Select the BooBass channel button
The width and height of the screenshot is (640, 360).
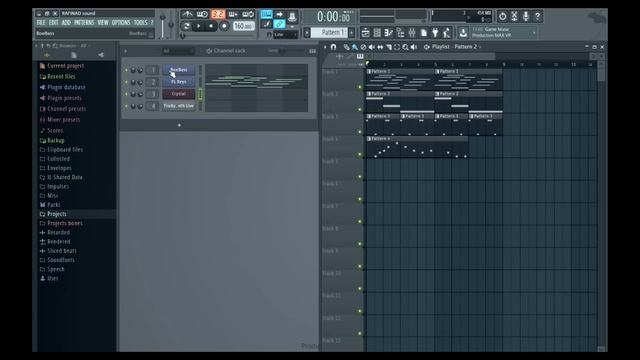pos(179,70)
